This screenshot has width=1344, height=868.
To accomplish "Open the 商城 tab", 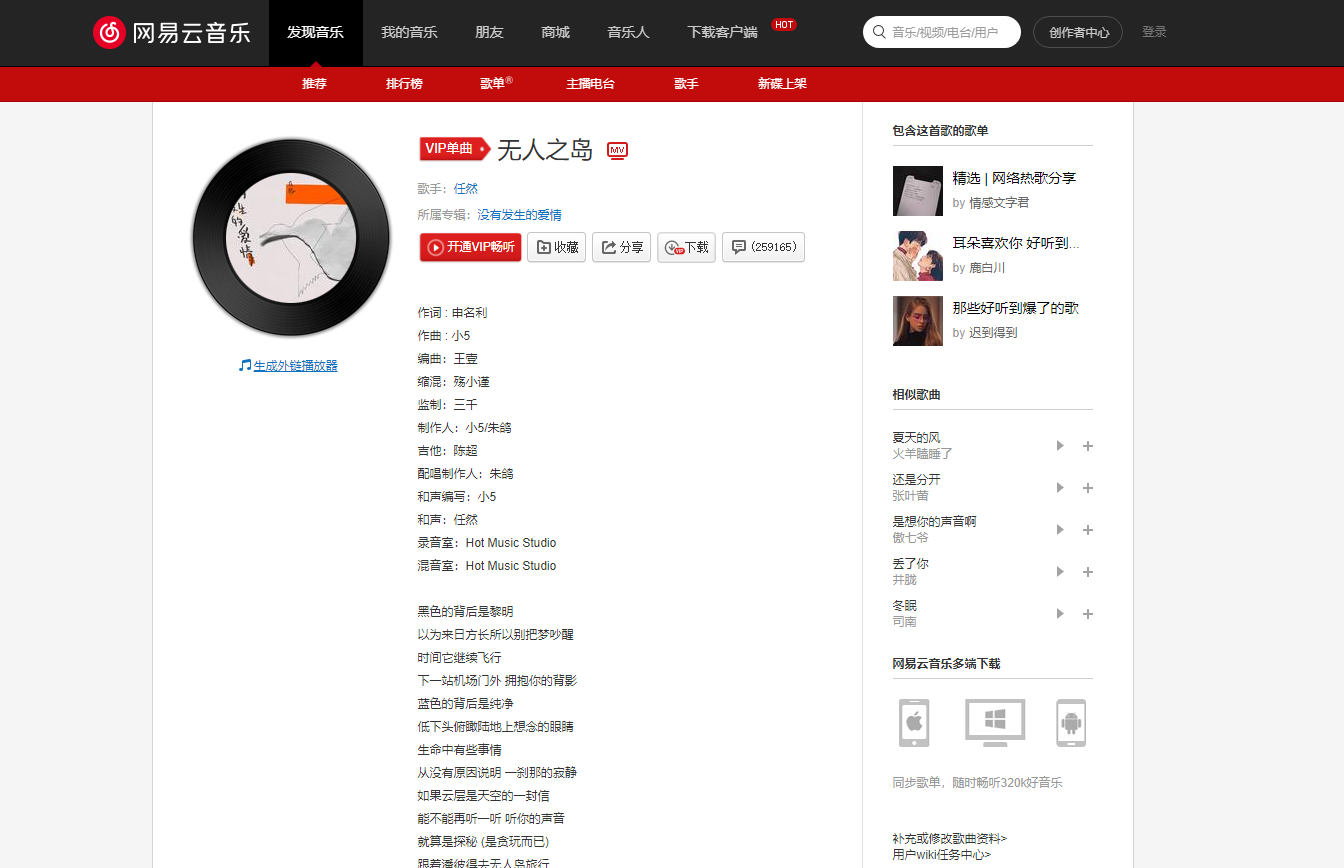I will (x=555, y=33).
